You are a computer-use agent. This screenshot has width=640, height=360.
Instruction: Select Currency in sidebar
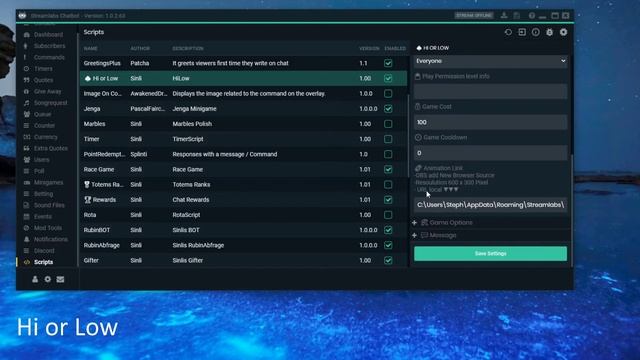(x=46, y=137)
